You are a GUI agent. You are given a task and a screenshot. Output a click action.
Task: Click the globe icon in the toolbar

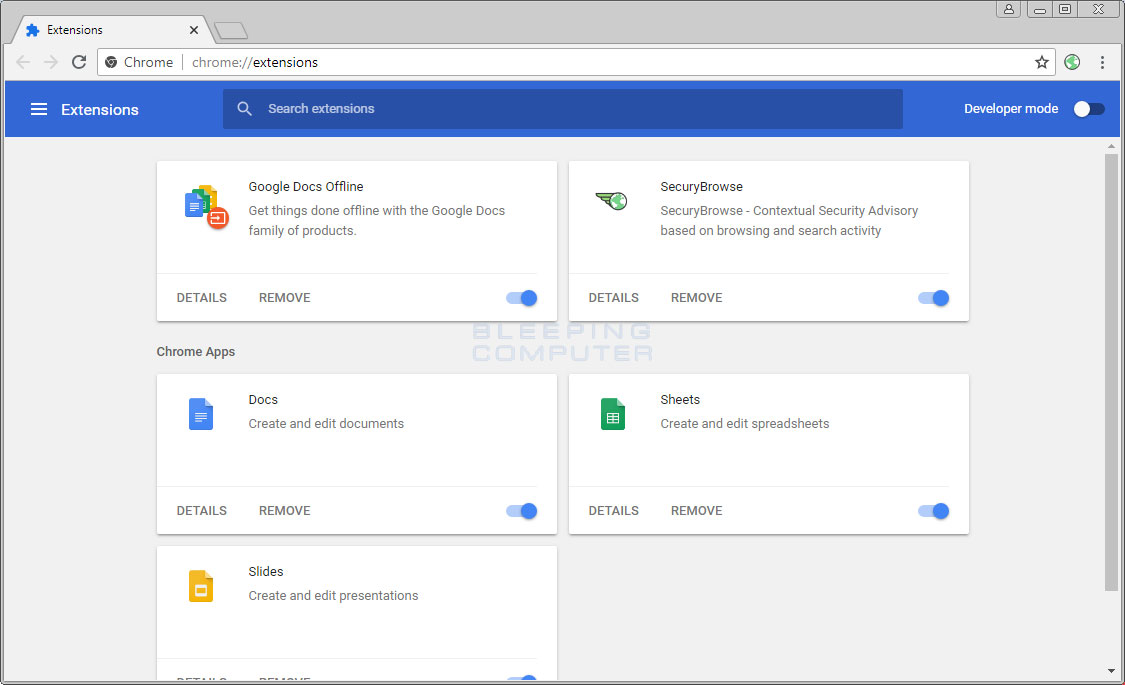click(1072, 61)
